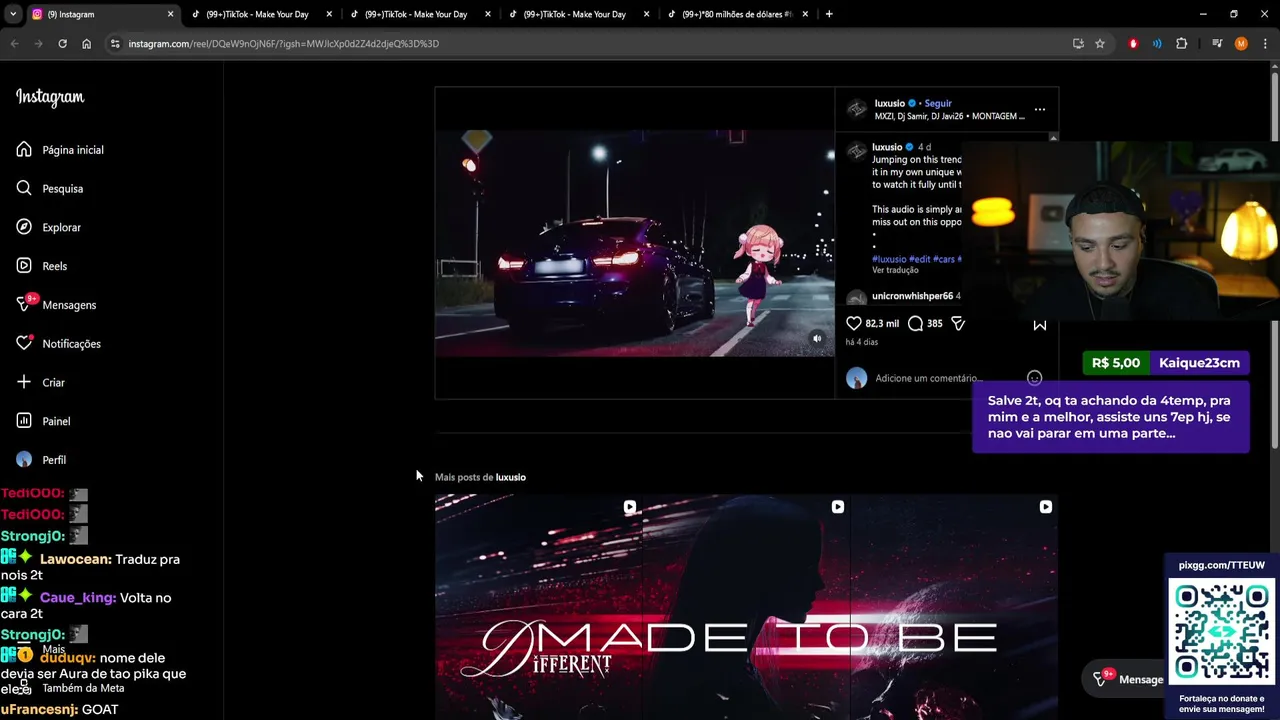Viewport: 1280px width, 720px height.
Task: Open media controls icon in toolbar
Action: click(1217, 44)
